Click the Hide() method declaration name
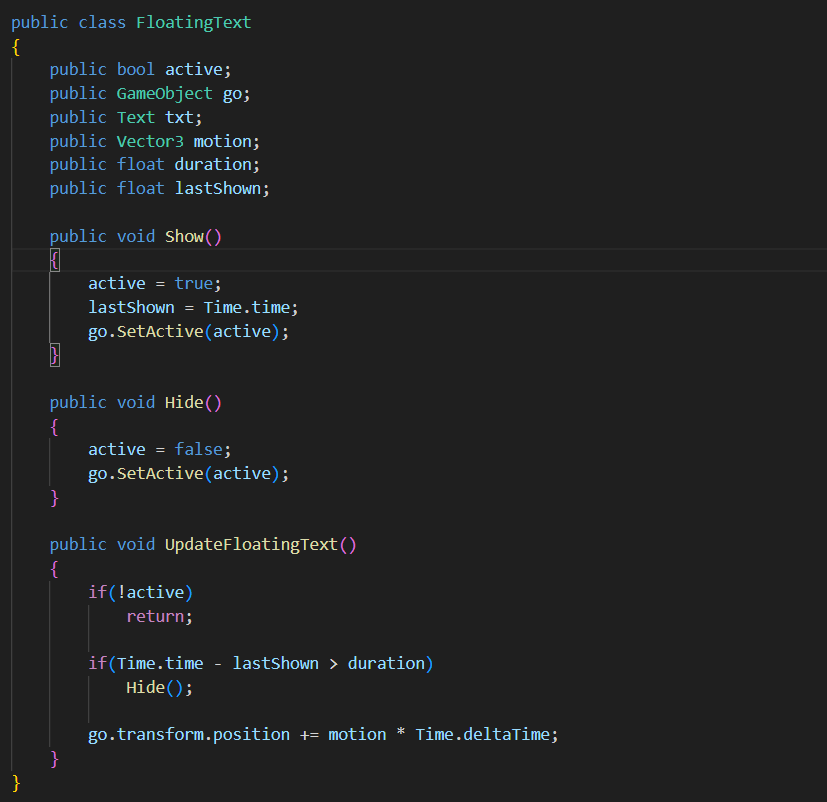The width and height of the screenshot is (827, 802). point(193,402)
